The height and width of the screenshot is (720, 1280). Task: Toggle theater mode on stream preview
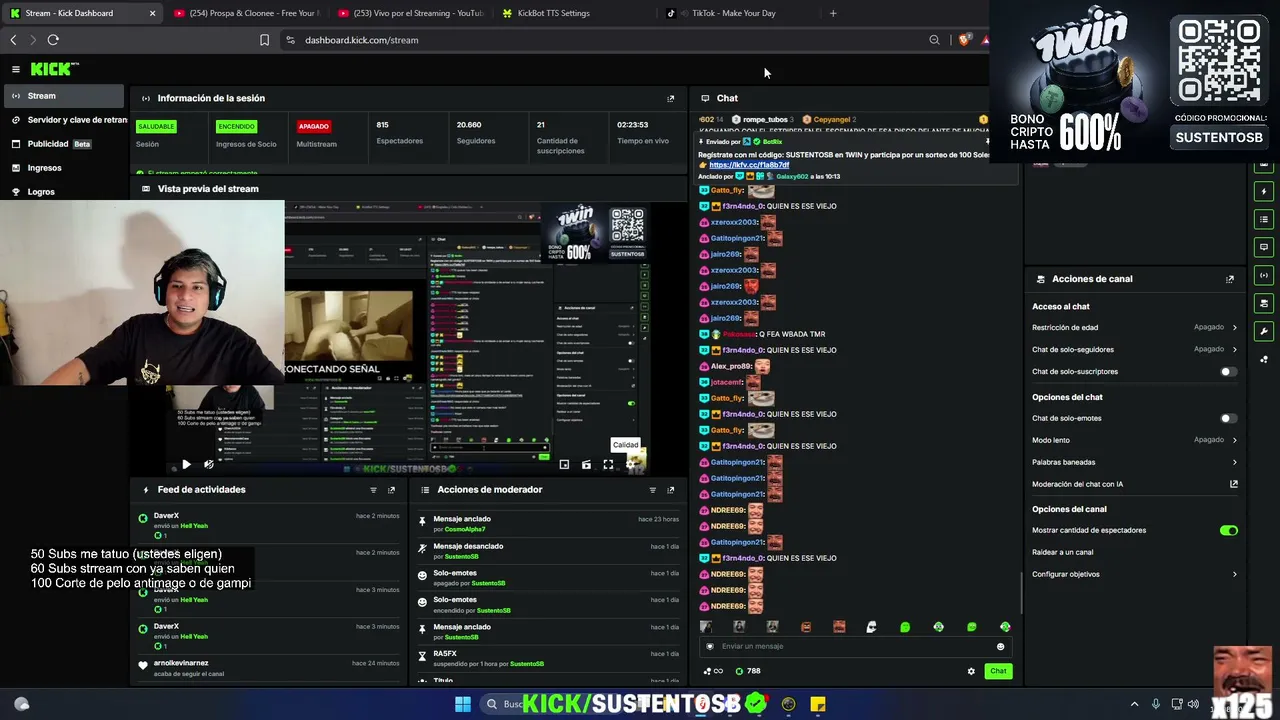[586, 464]
